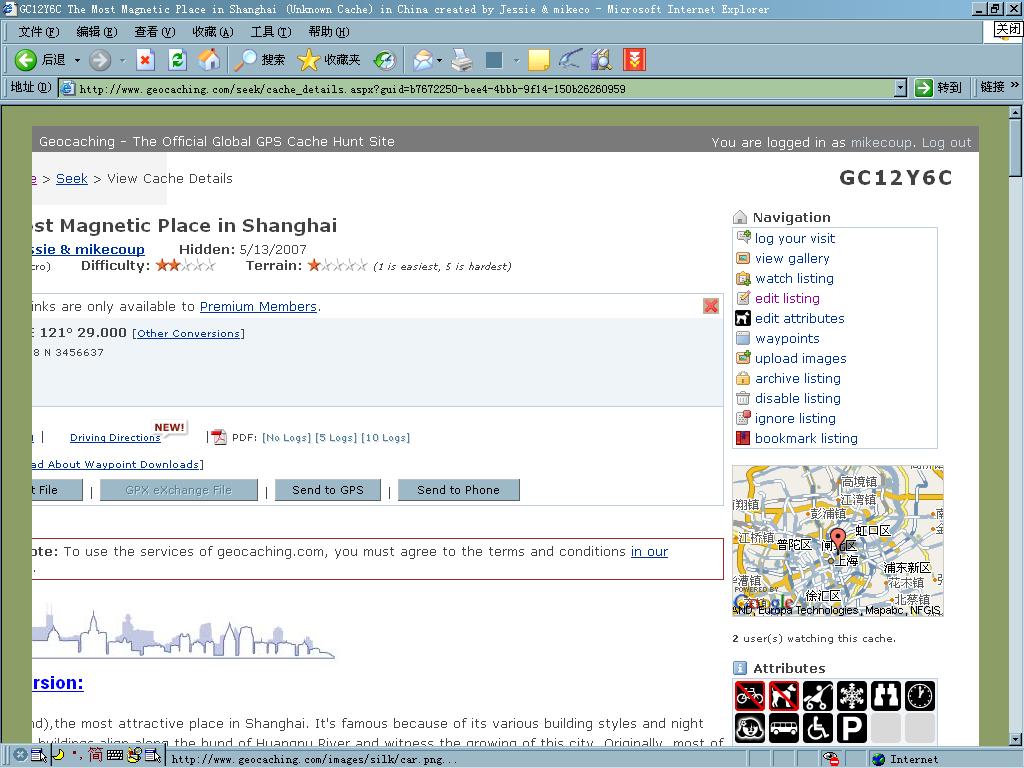Download PDF with No Logs

287,438
